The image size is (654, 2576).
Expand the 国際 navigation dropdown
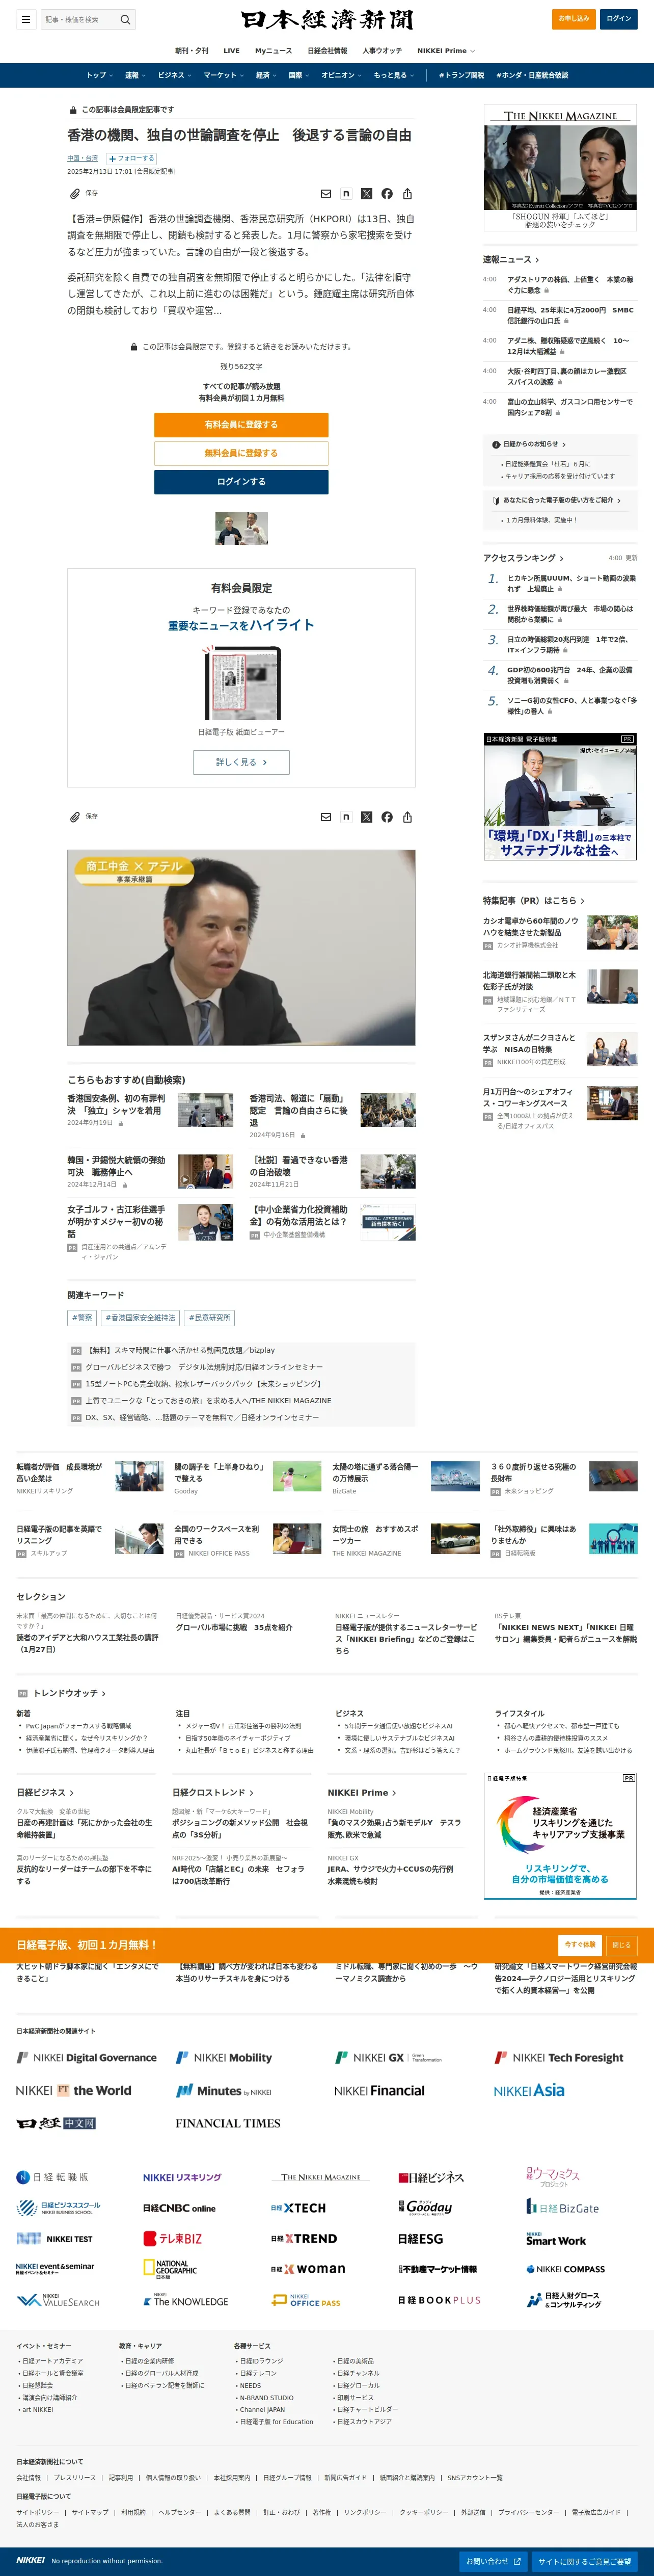coord(298,75)
